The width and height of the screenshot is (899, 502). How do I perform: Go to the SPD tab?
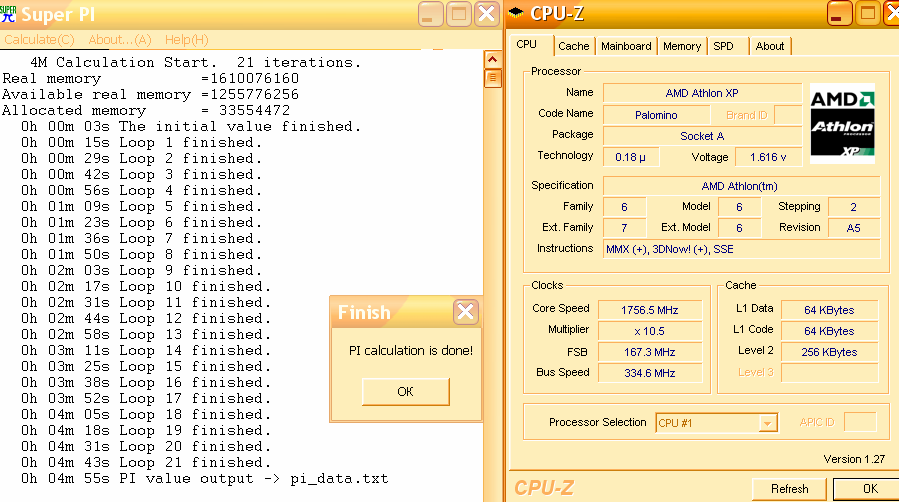723,46
